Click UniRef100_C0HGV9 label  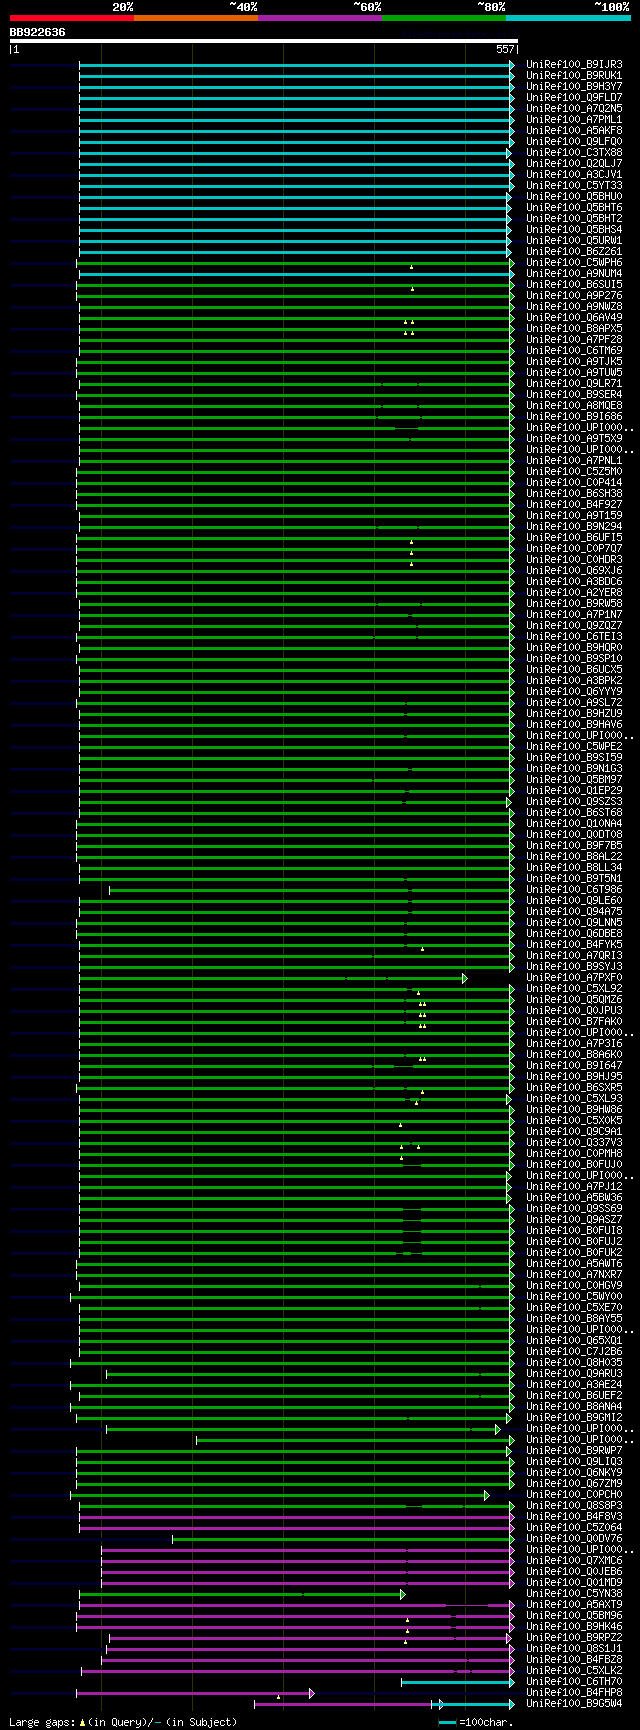click(574, 1286)
